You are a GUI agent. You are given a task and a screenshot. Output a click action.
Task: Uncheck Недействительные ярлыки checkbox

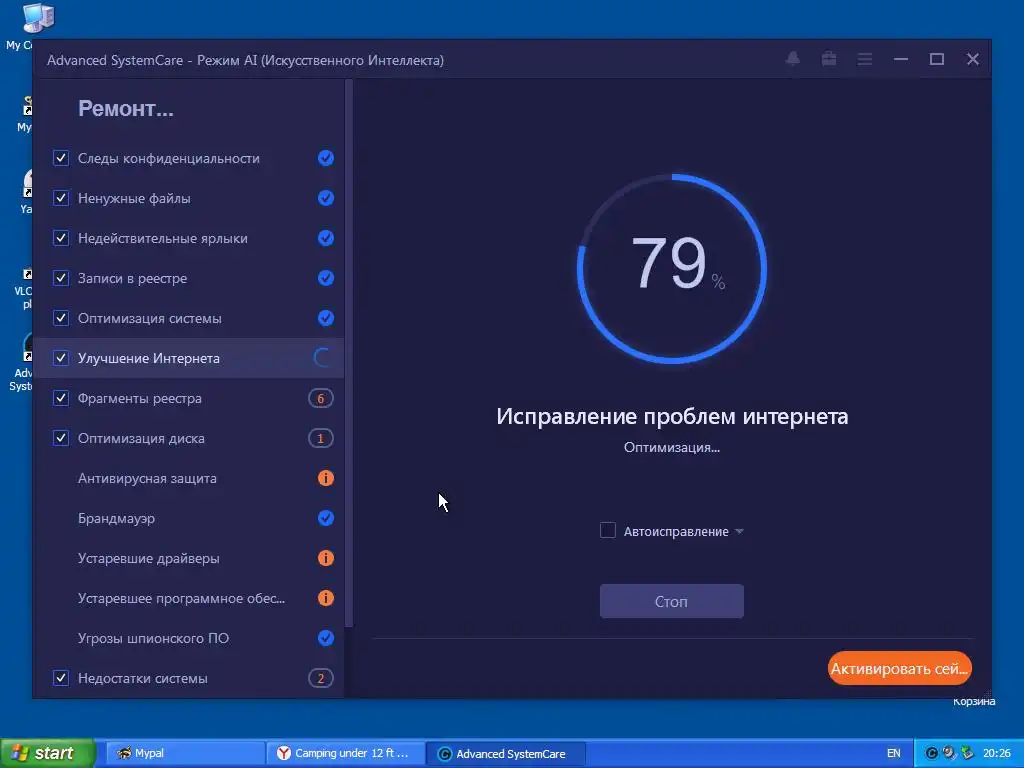pos(61,238)
